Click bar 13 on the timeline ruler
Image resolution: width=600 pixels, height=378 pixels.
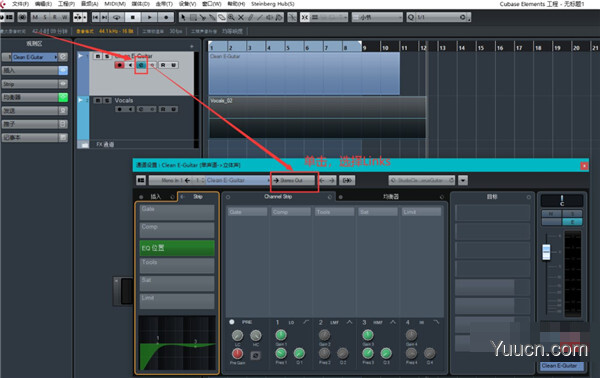[x=442, y=47]
